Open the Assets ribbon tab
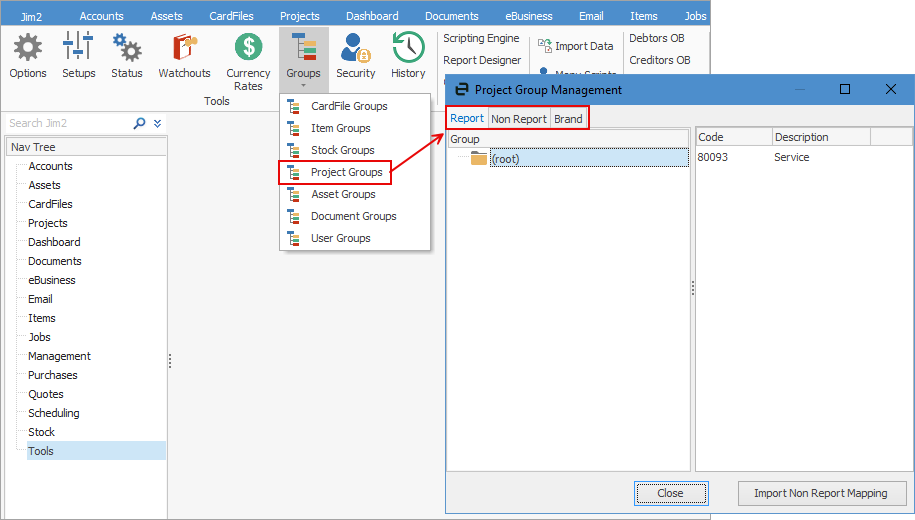The height and width of the screenshot is (520, 915). click(166, 16)
